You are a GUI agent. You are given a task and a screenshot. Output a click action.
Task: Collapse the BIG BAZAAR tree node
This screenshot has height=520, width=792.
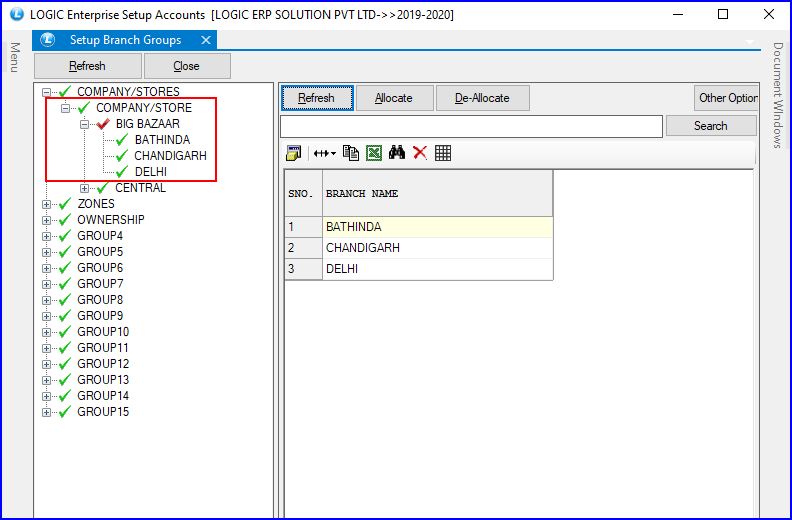(x=85, y=124)
